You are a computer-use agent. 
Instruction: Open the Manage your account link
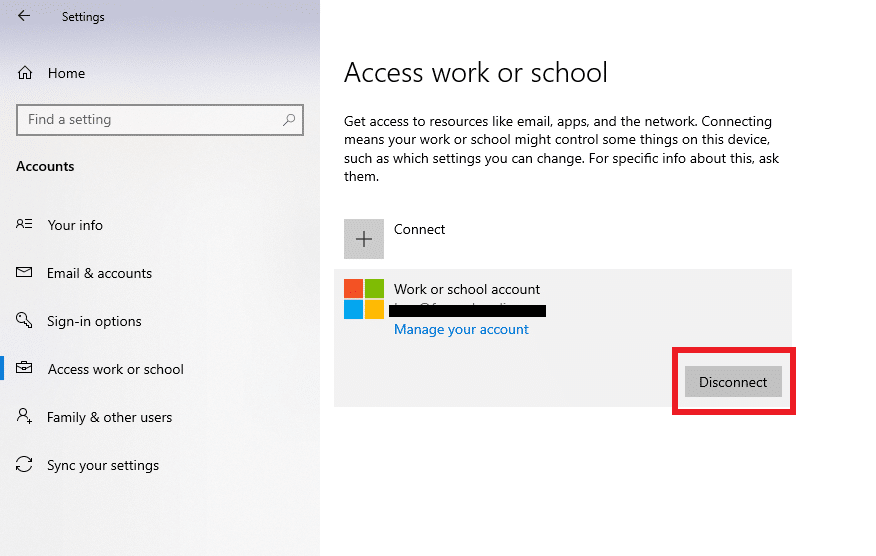(461, 330)
